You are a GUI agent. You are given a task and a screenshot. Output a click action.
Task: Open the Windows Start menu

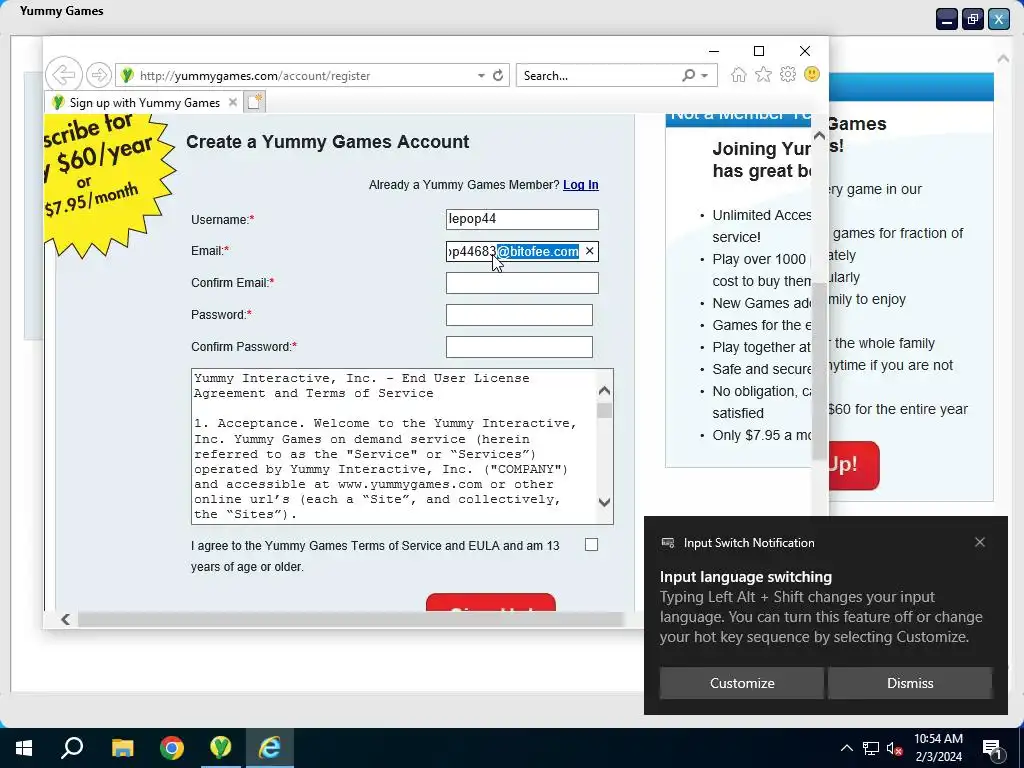[x=24, y=748]
